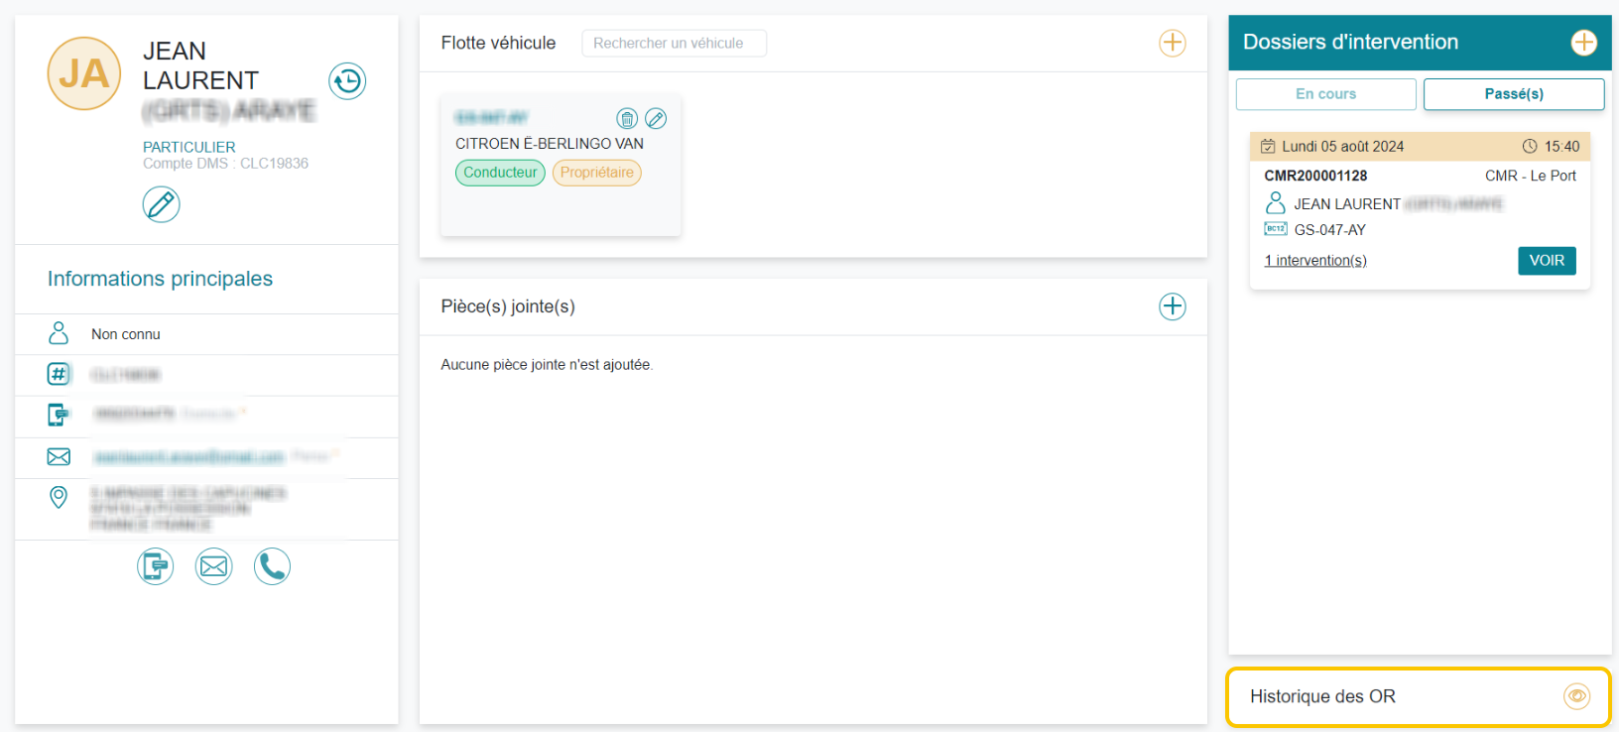The height and width of the screenshot is (732, 1619).
Task: Click the person icon beside Non connu
Action: (x=59, y=333)
